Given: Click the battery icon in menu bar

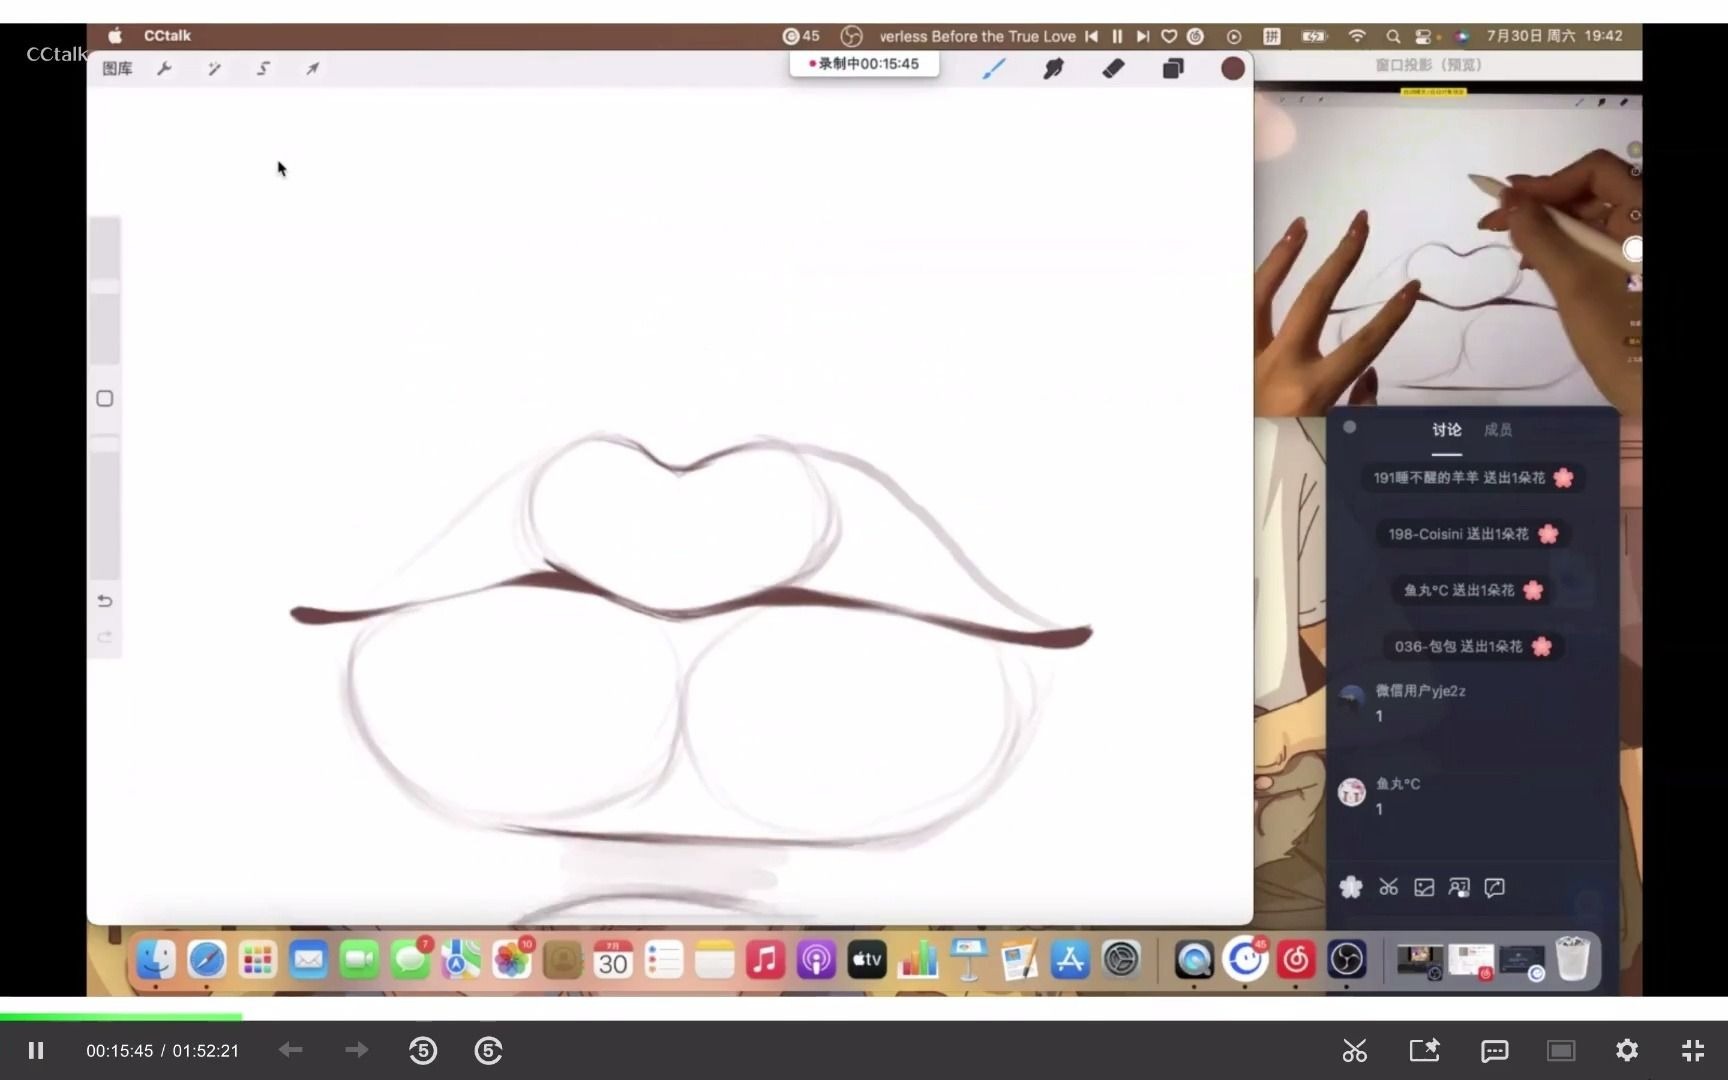Looking at the screenshot, I should [1314, 36].
